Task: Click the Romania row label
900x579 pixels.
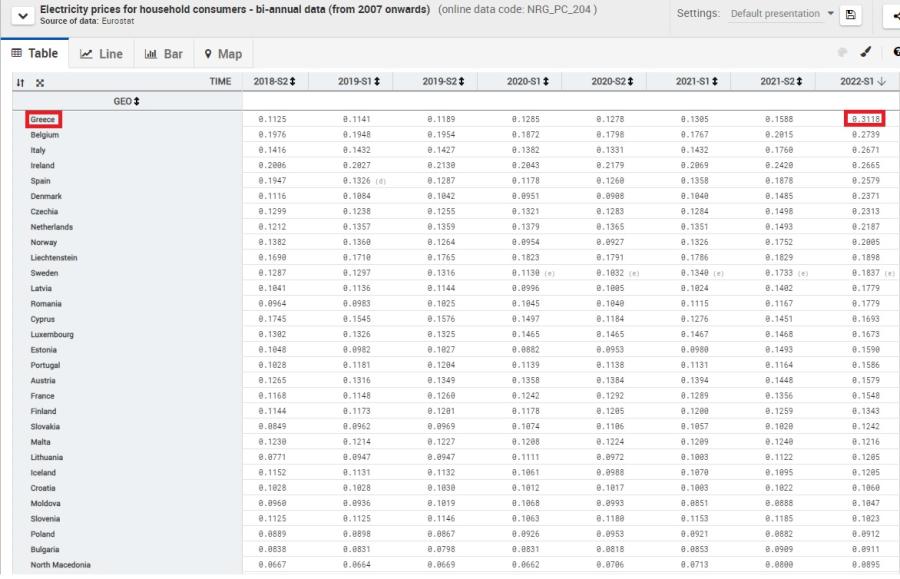Action: point(46,304)
